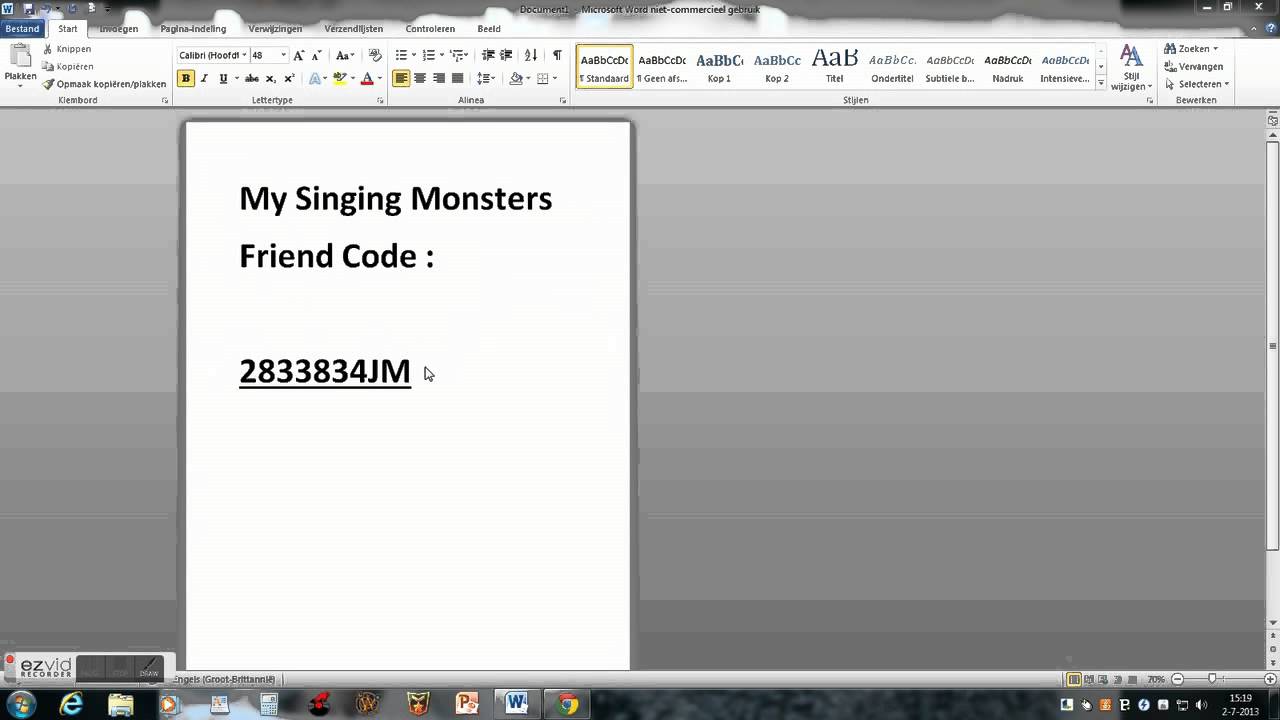1280x720 pixels.
Task: Switch to the Verwijzingen tab
Action: [x=275, y=29]
